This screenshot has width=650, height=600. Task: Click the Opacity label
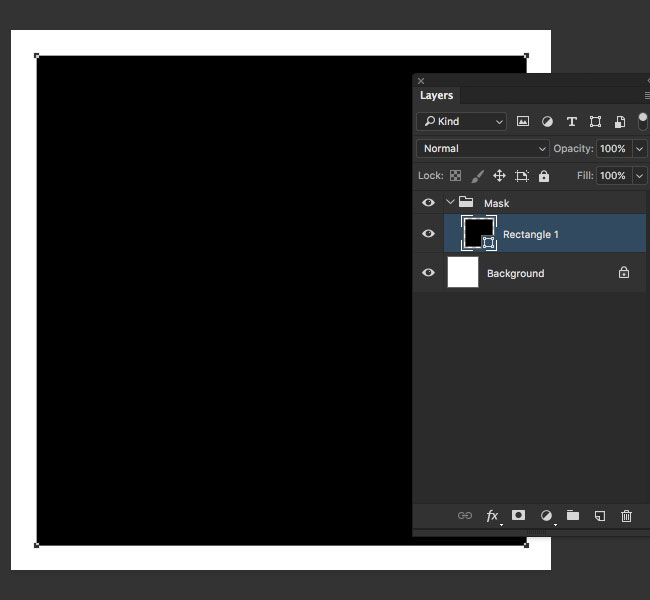[x=573, y=148]
